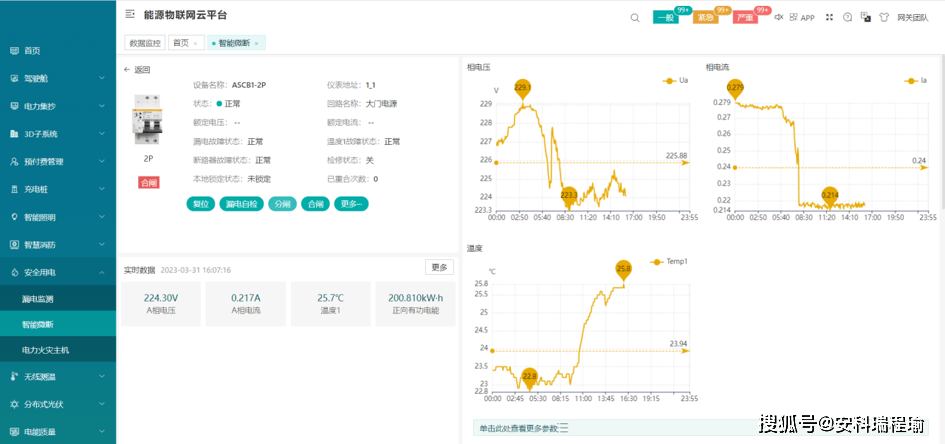
Task: Toggle the Ia series in current legend
Action: click(916, 80)
